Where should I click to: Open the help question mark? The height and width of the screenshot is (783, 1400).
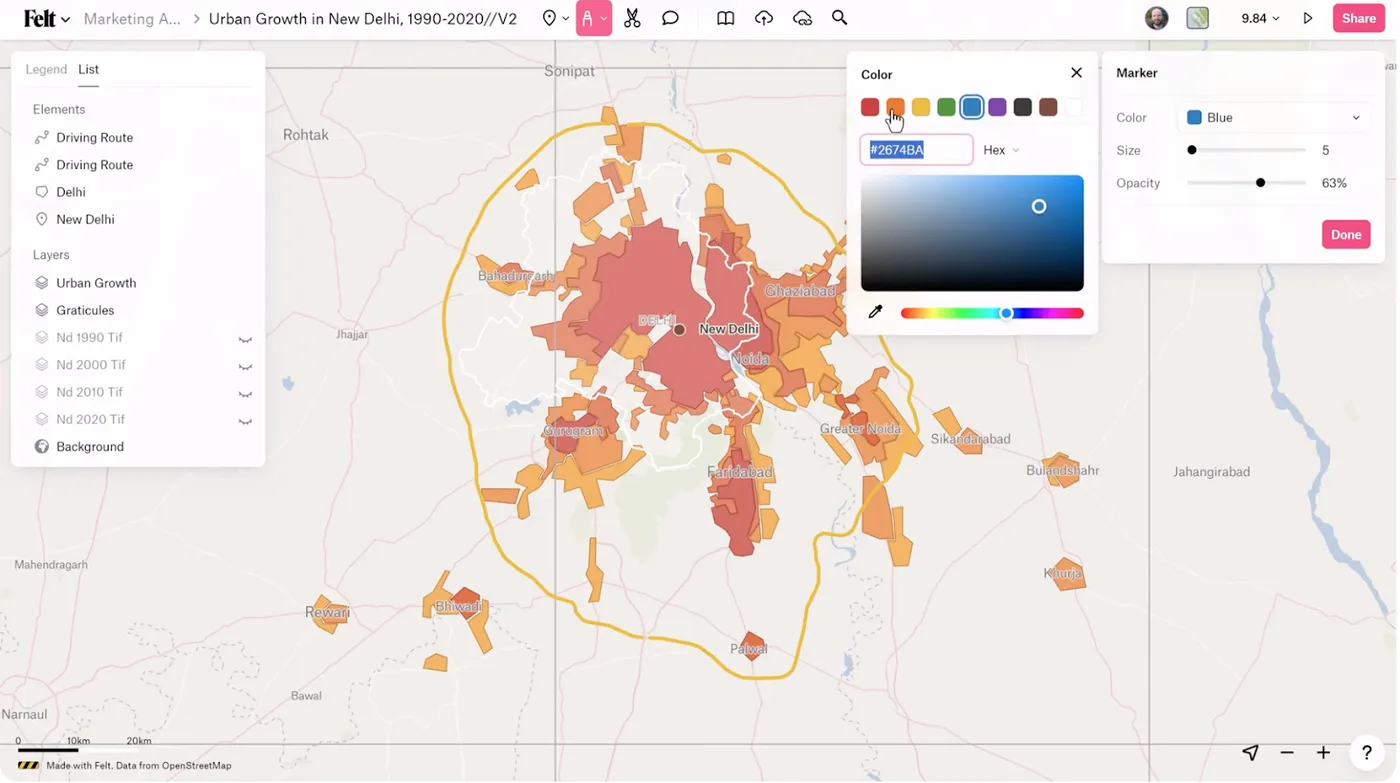(x=1366, y=752)
